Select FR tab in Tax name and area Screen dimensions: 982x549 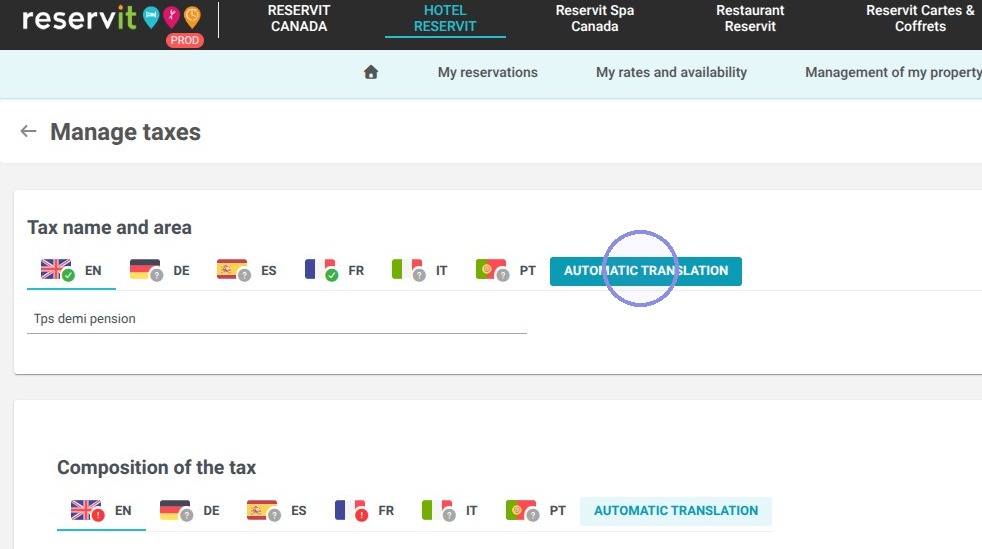[334, 270]
